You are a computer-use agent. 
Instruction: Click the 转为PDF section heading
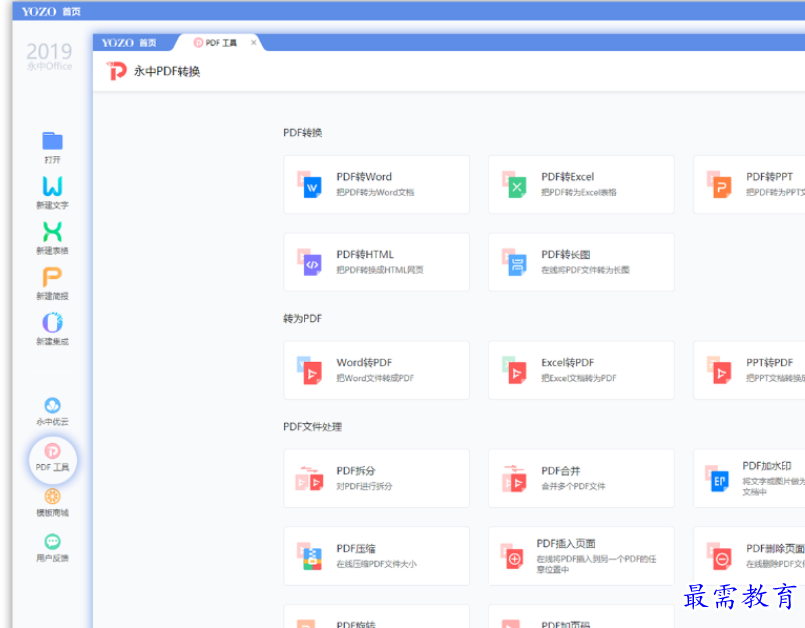click(x=303, y=318)
